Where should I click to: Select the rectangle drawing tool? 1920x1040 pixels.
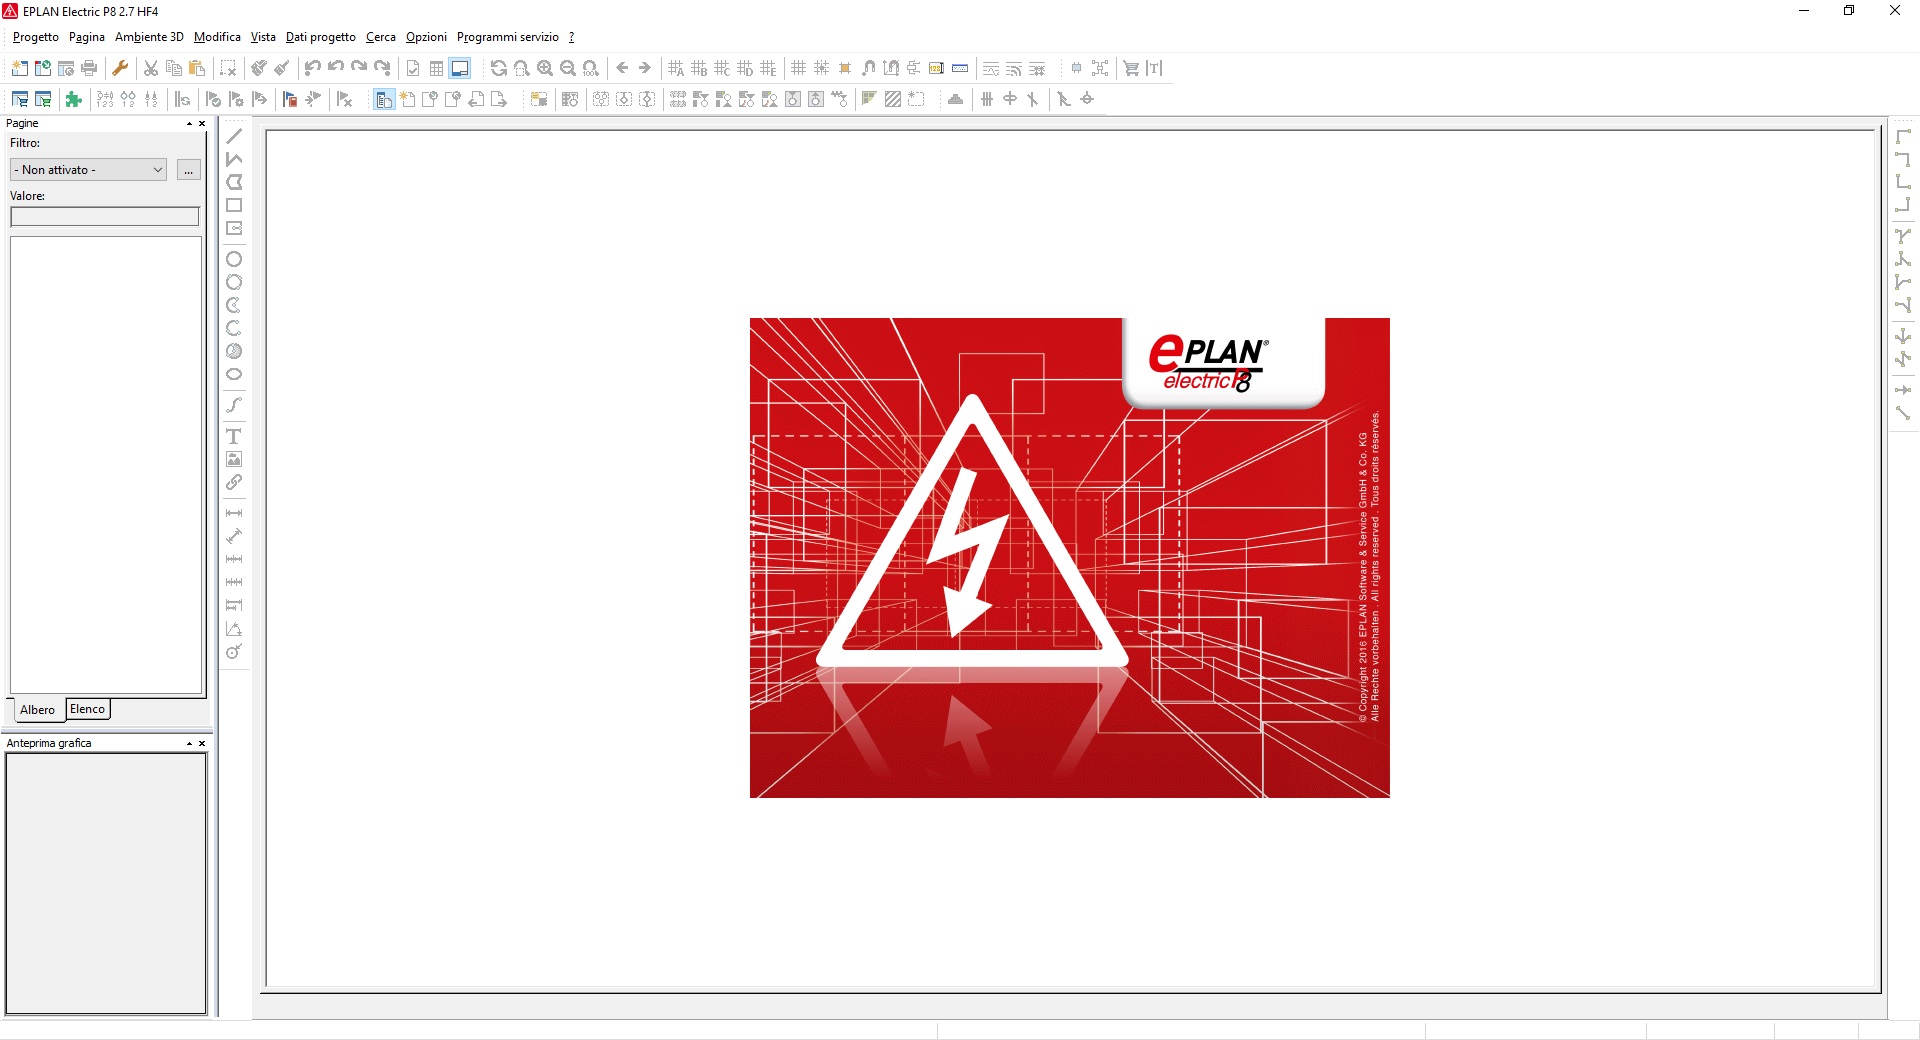[234, 205]
